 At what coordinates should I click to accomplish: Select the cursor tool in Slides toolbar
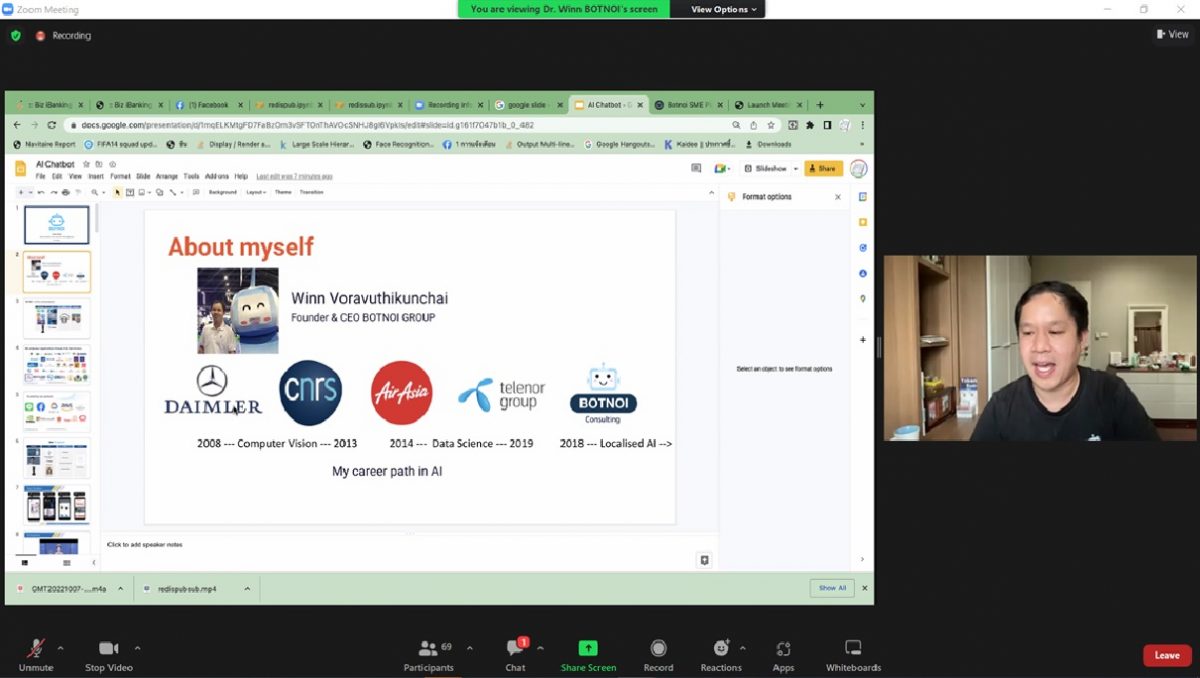click(x=117, y=192)
